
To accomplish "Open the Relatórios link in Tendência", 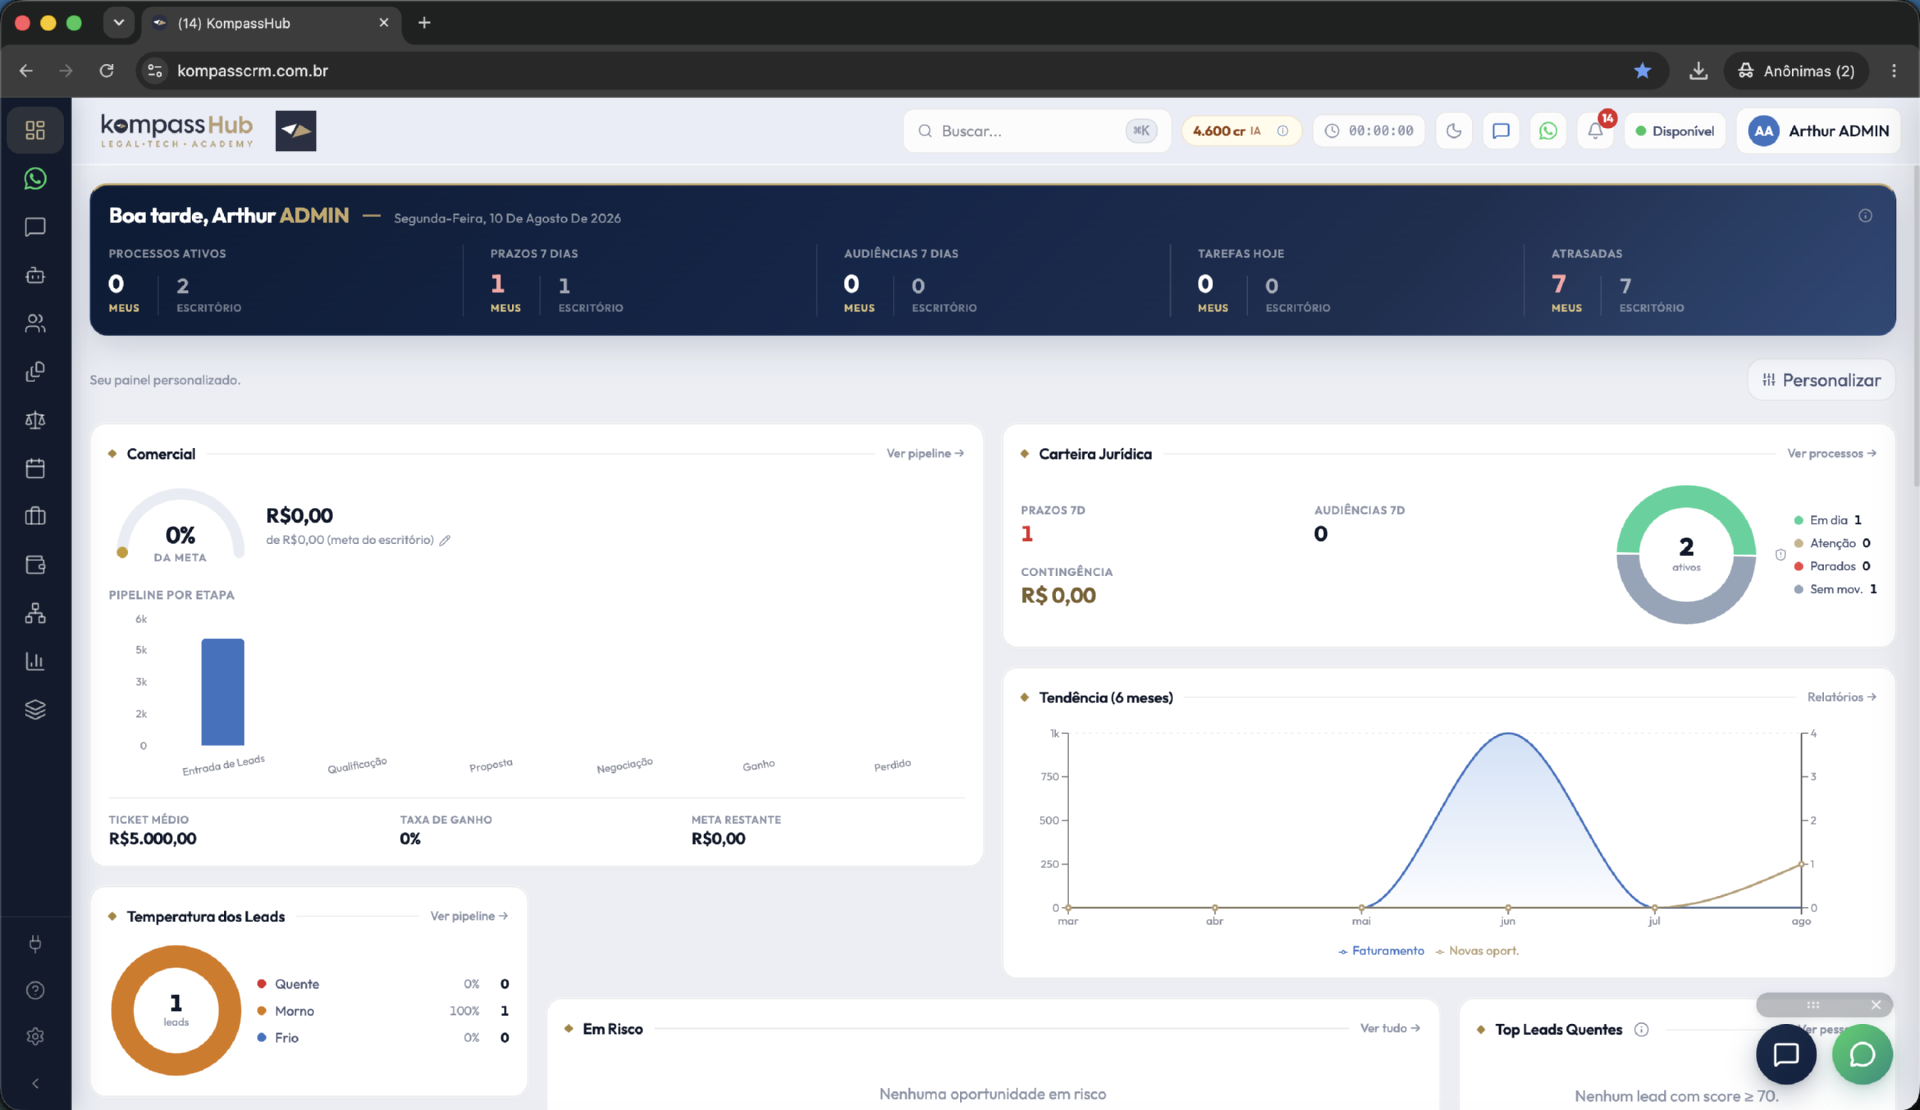I will 1841,697.
